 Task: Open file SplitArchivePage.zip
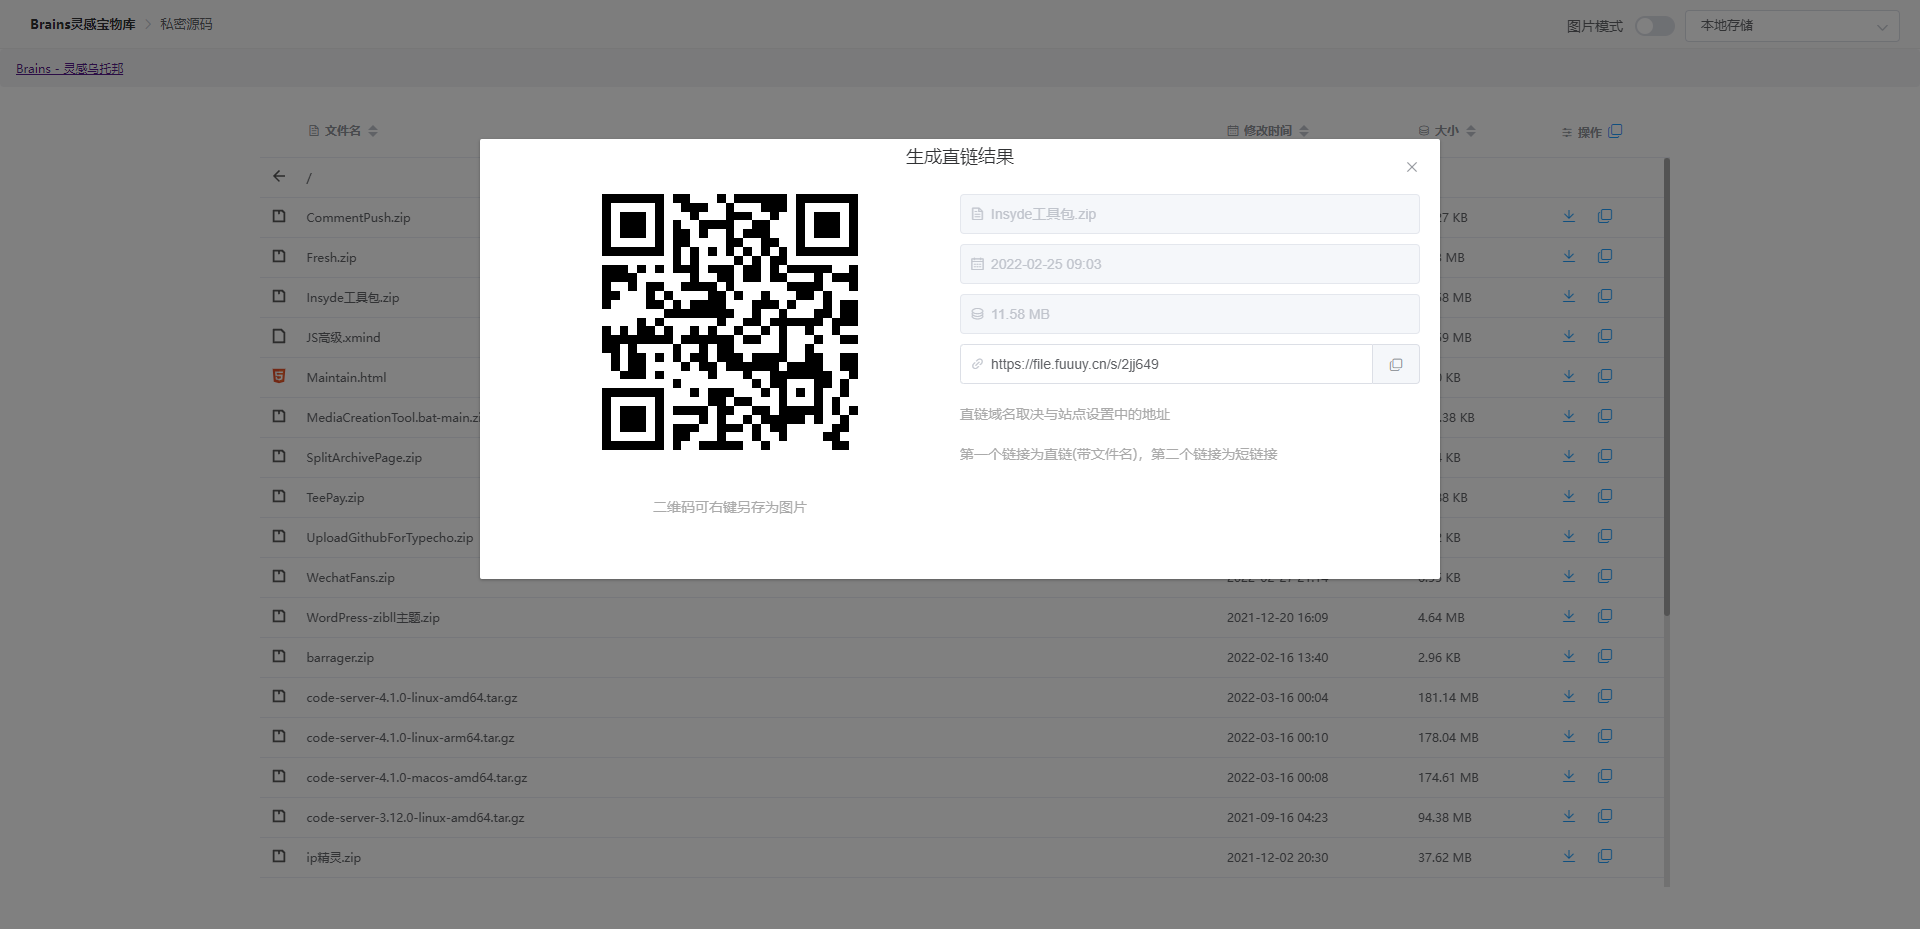click(x=364, y=458)
